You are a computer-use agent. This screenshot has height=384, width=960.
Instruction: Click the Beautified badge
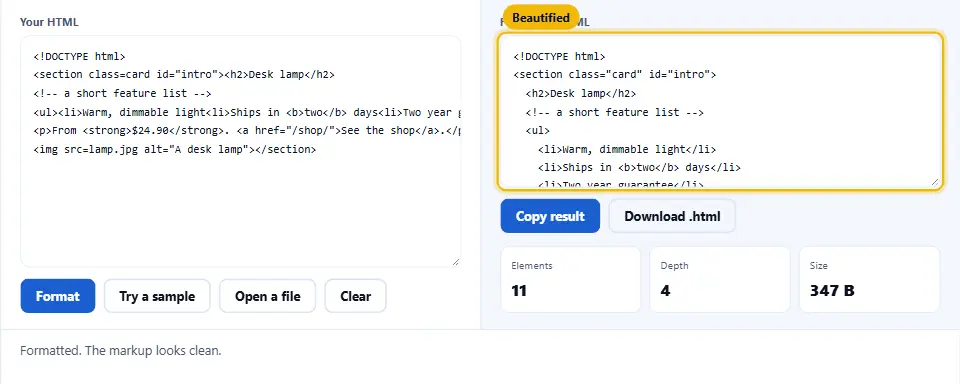(x=541, y=18)
